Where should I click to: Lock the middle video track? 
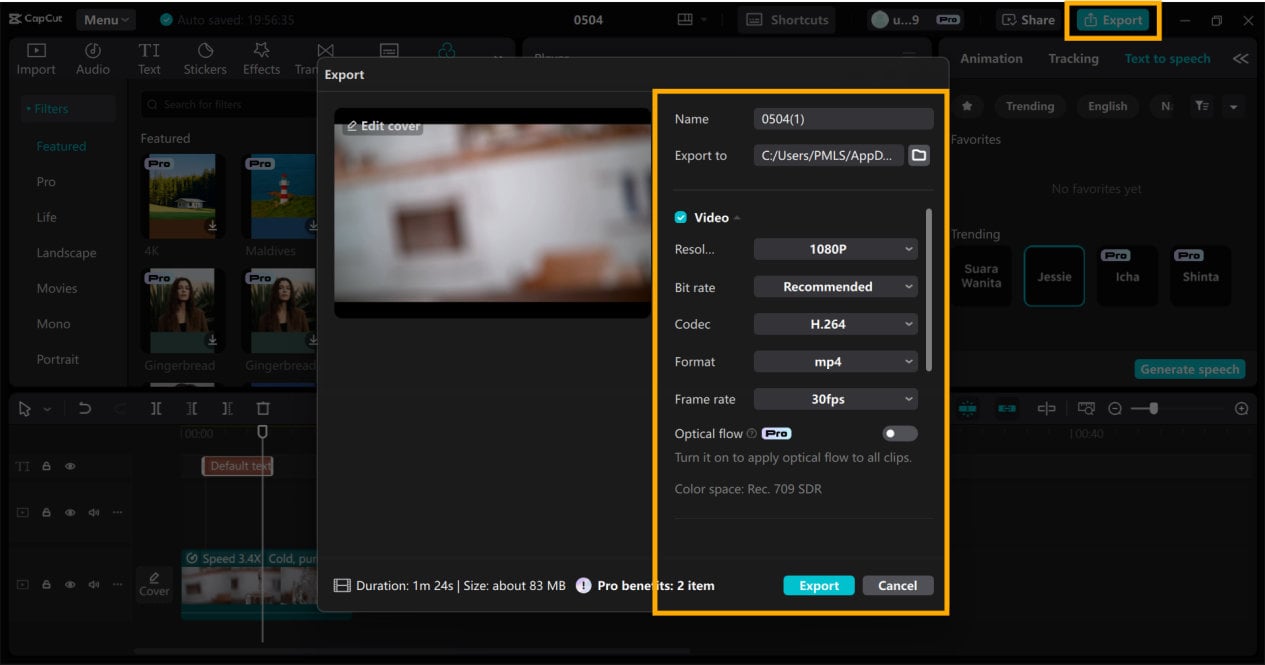tap(46, 512)
